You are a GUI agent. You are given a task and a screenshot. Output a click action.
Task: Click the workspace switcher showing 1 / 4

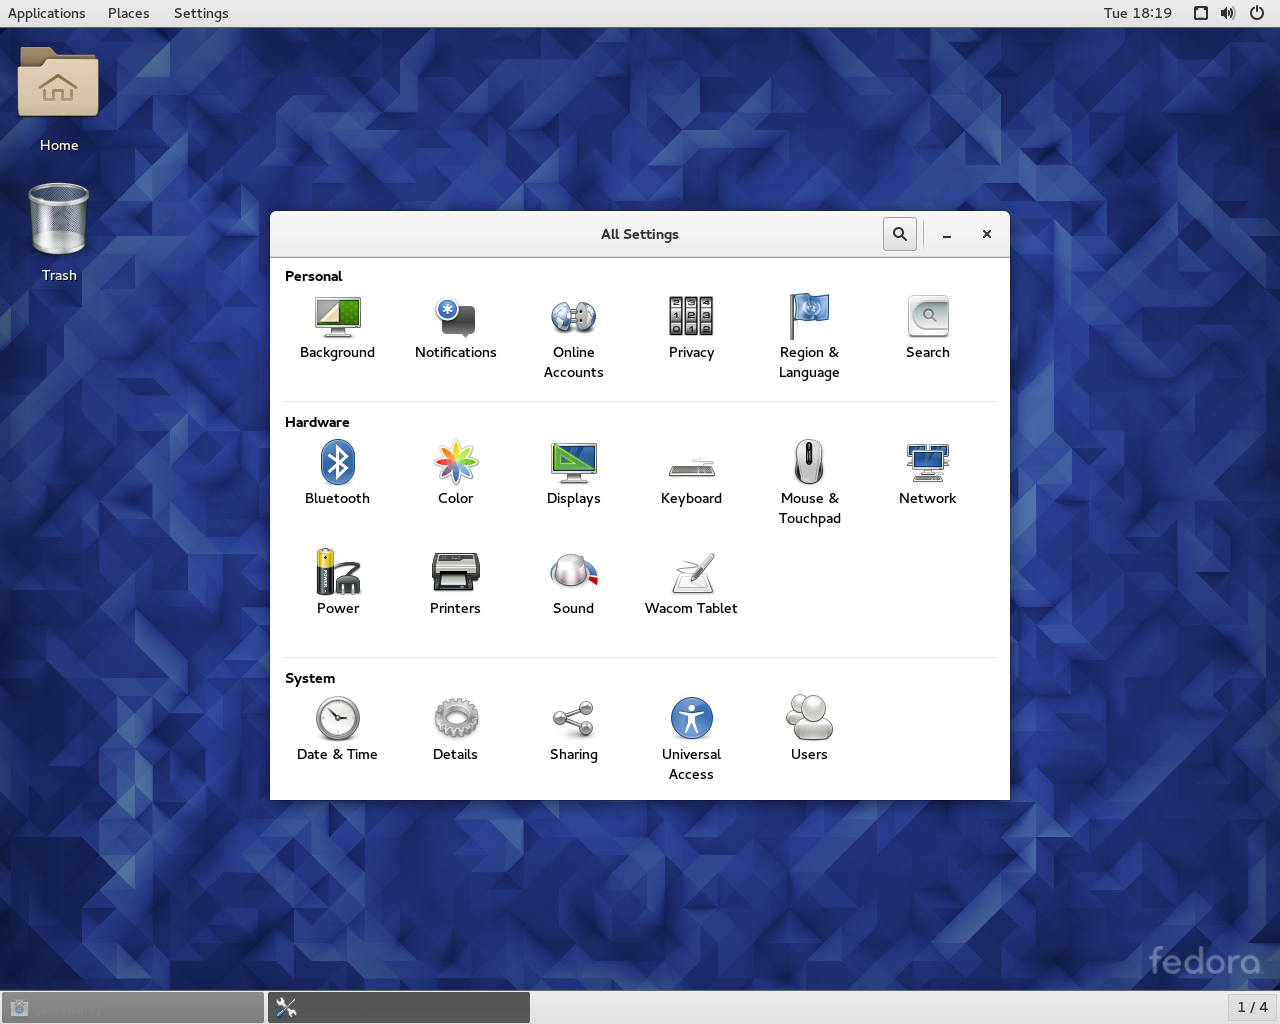[1252, 1008]
